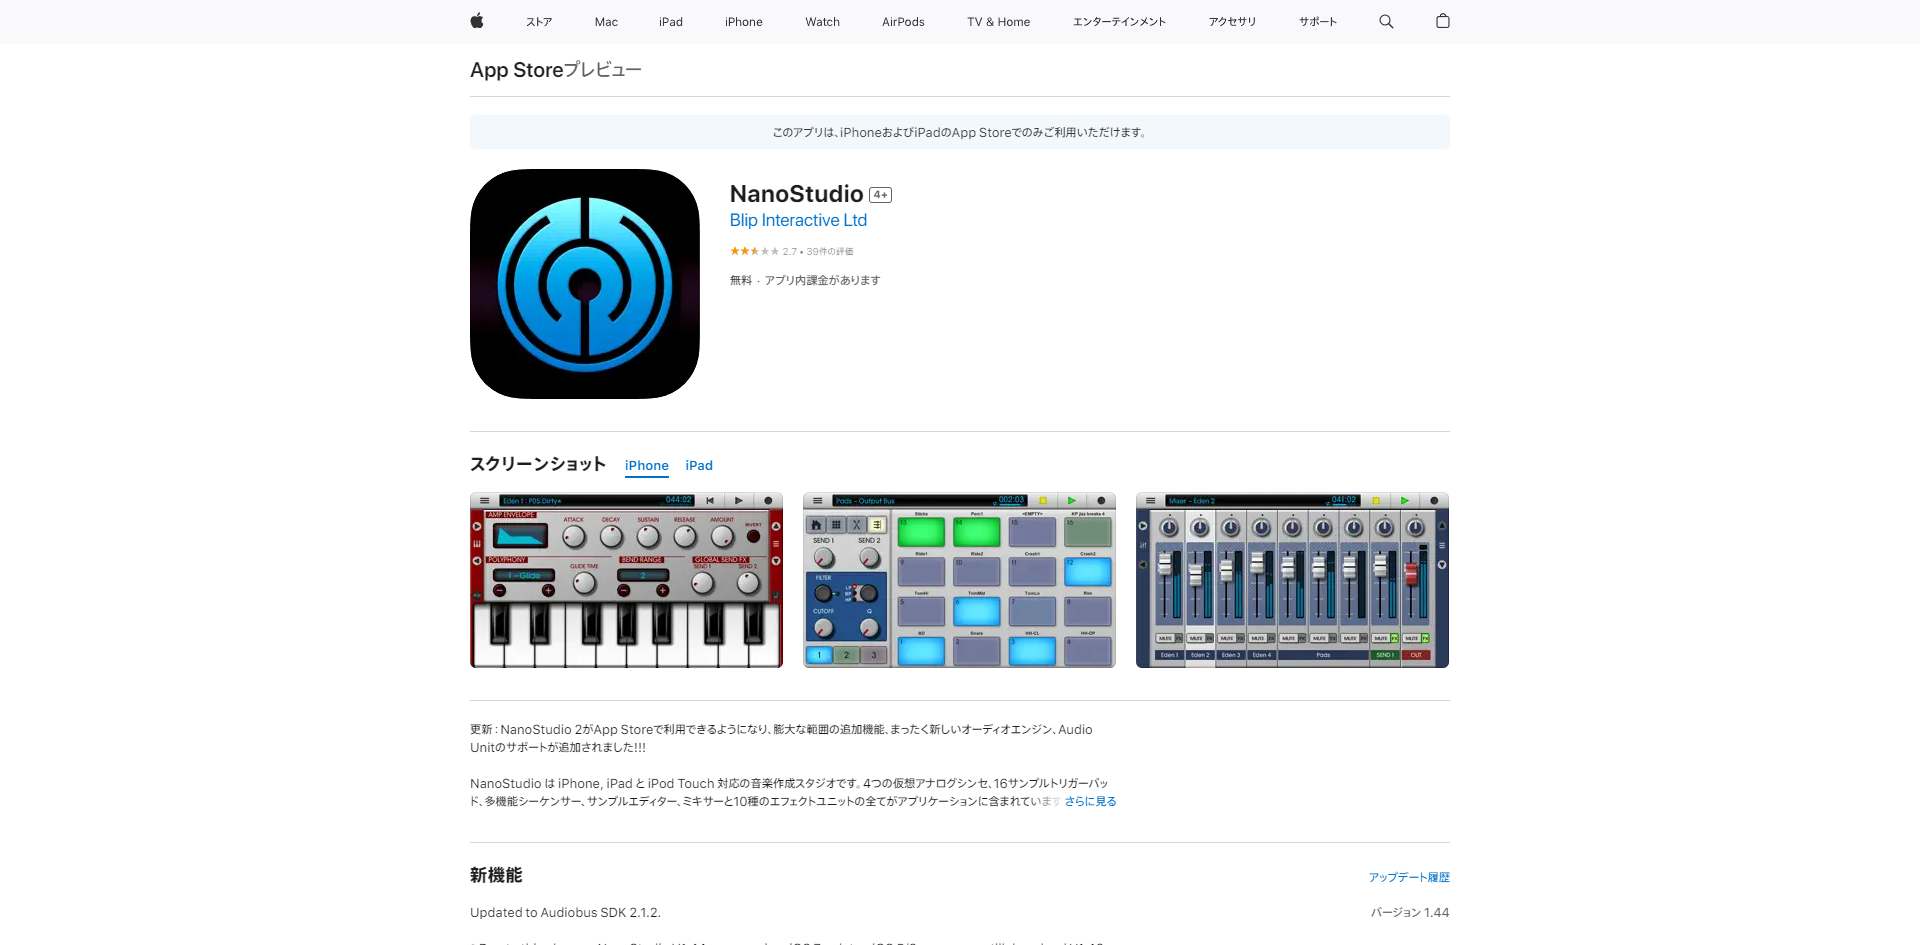Click the mixer faders screenshot
Viewport: 1920px width, 945px height.
[1291, 580]
